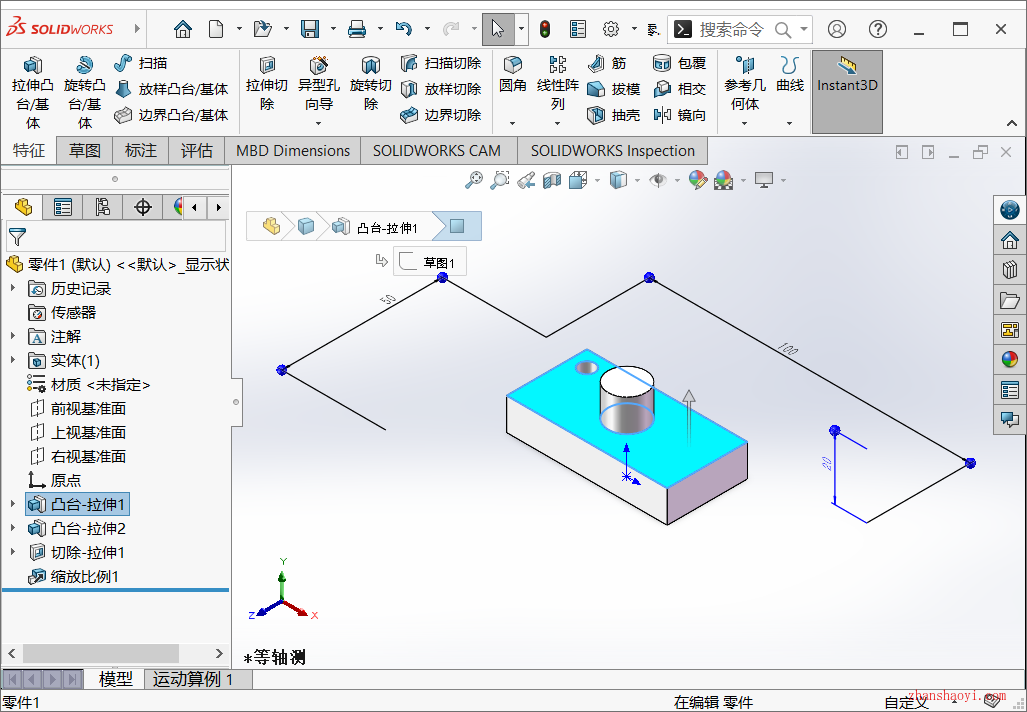Viewport: 1027px width, 712px height.
Task: Open the Fillet (圆角) dropdown arrow
Action: (512, 123)
